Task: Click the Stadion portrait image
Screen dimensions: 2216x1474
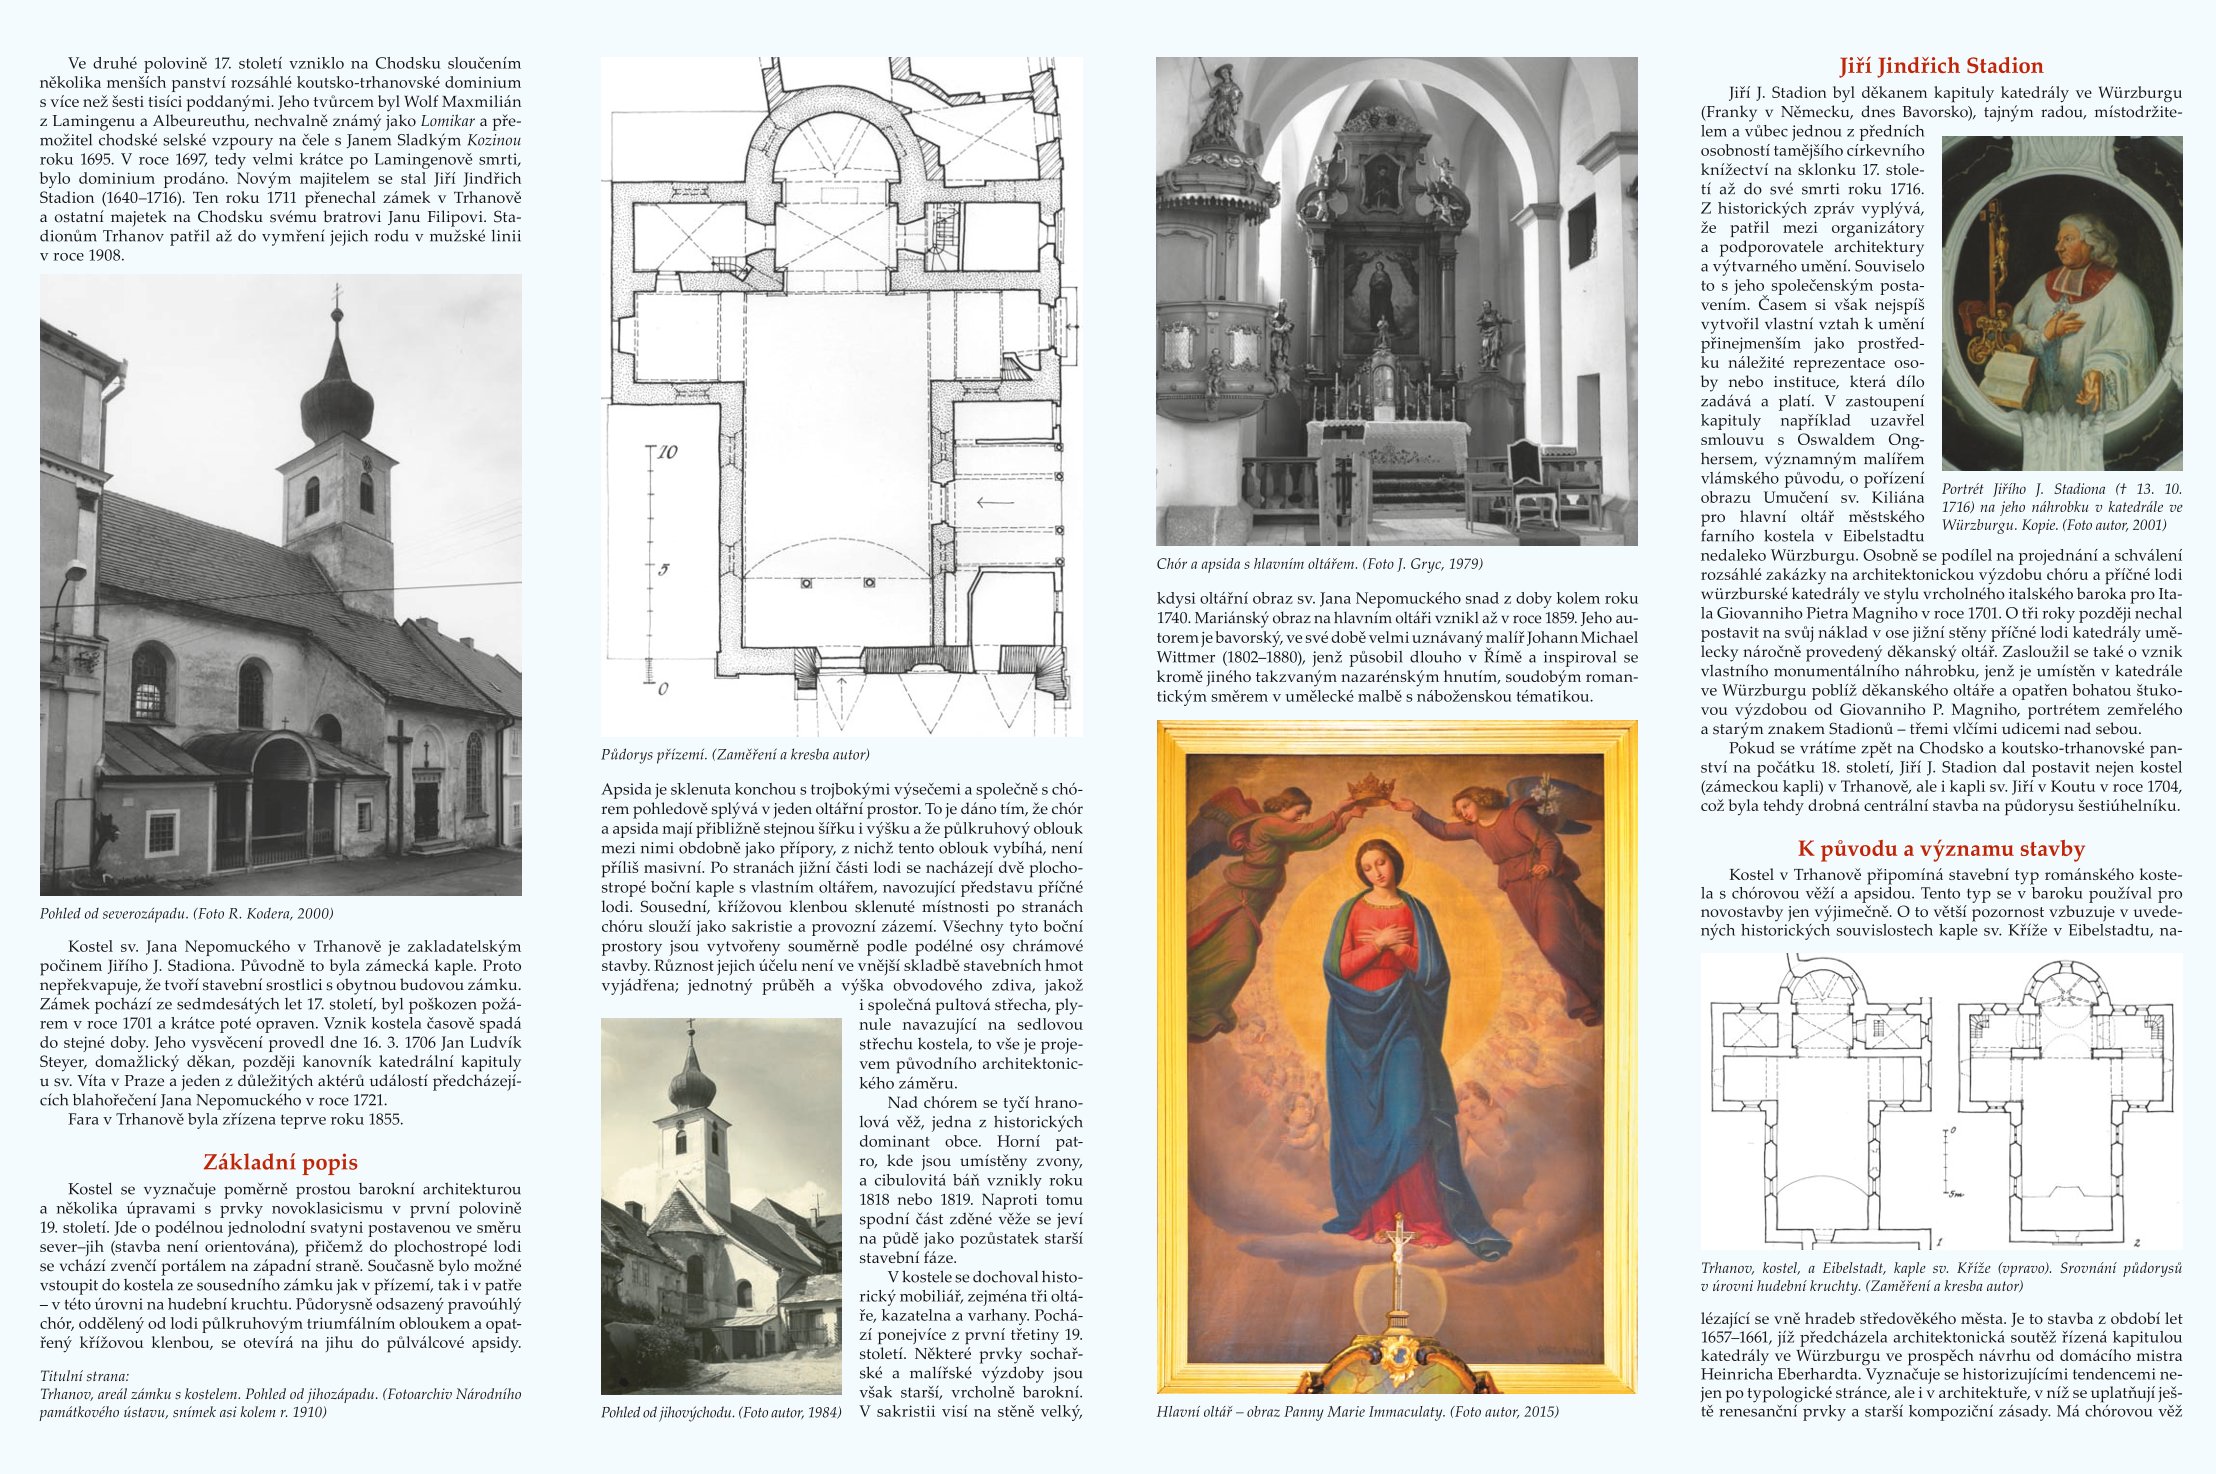Action: (2061, 303)
